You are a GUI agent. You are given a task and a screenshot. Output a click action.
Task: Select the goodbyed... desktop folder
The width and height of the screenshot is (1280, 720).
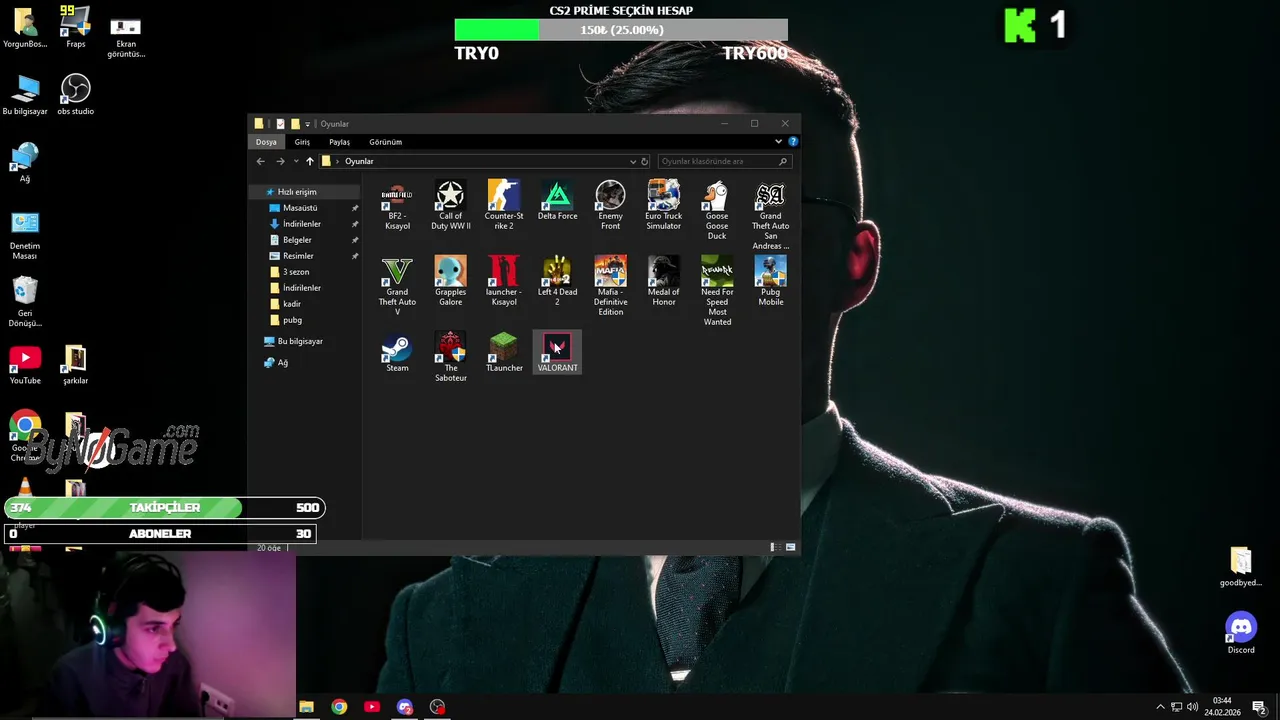point(1241,567)
